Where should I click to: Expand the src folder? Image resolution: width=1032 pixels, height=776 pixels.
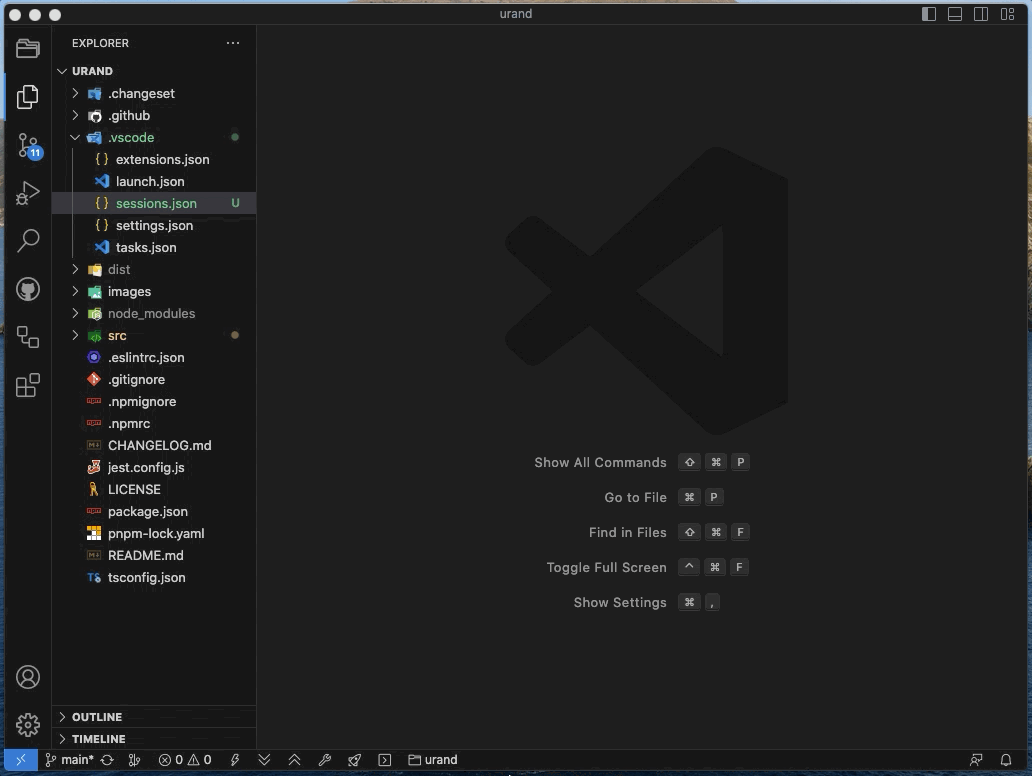(154, 336)
